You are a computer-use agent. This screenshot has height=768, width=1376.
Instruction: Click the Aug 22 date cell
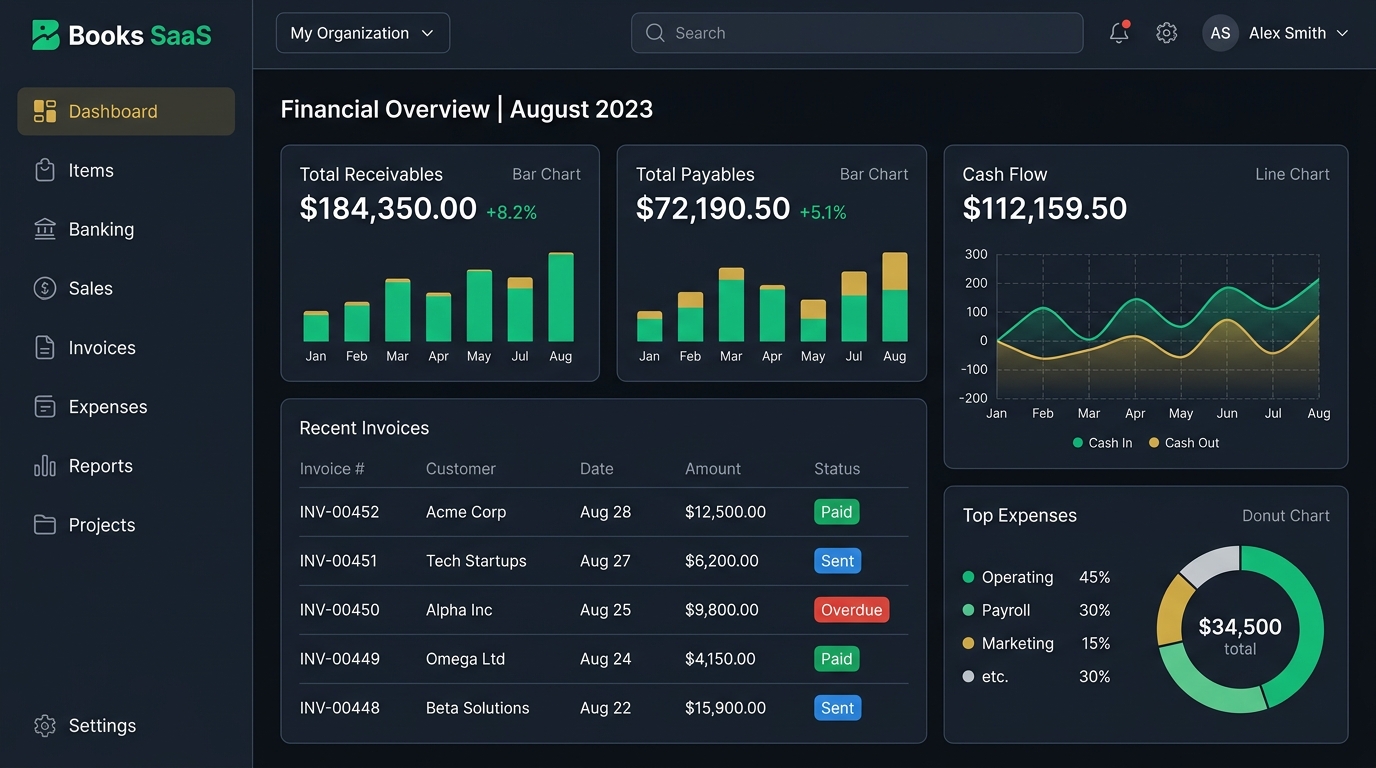605,708
